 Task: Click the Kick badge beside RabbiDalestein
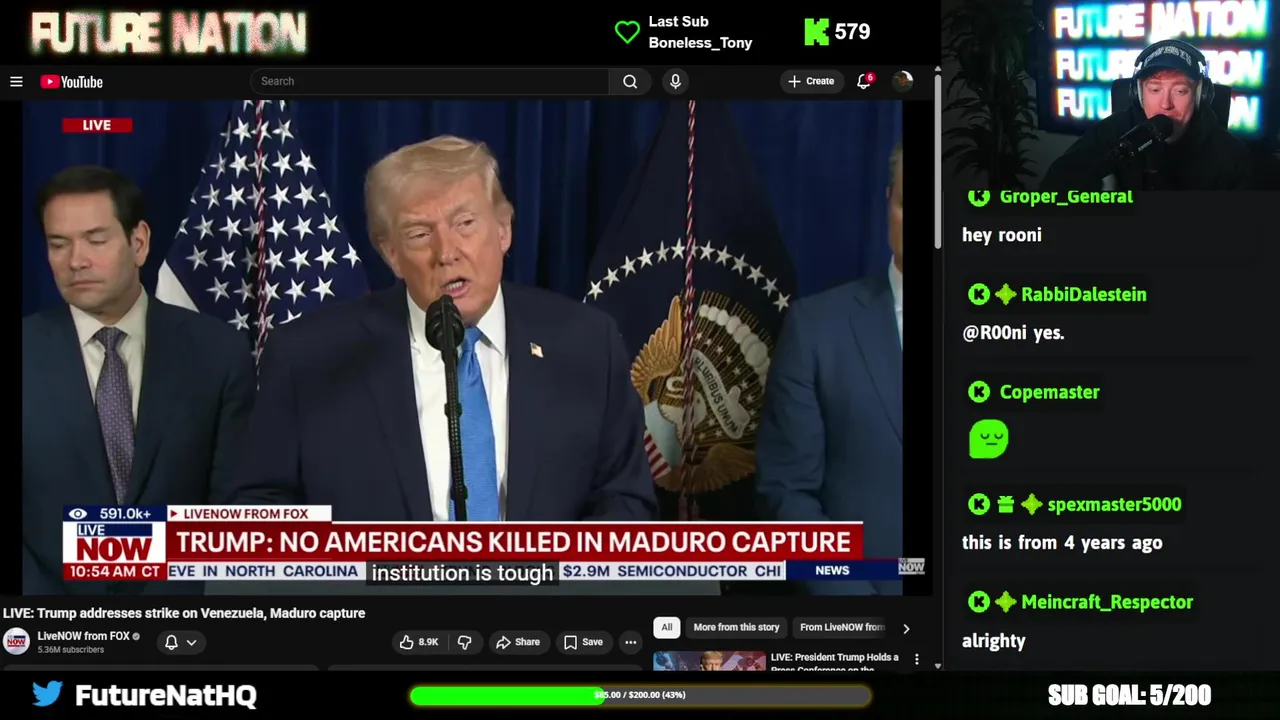click(x=978, y=294)
